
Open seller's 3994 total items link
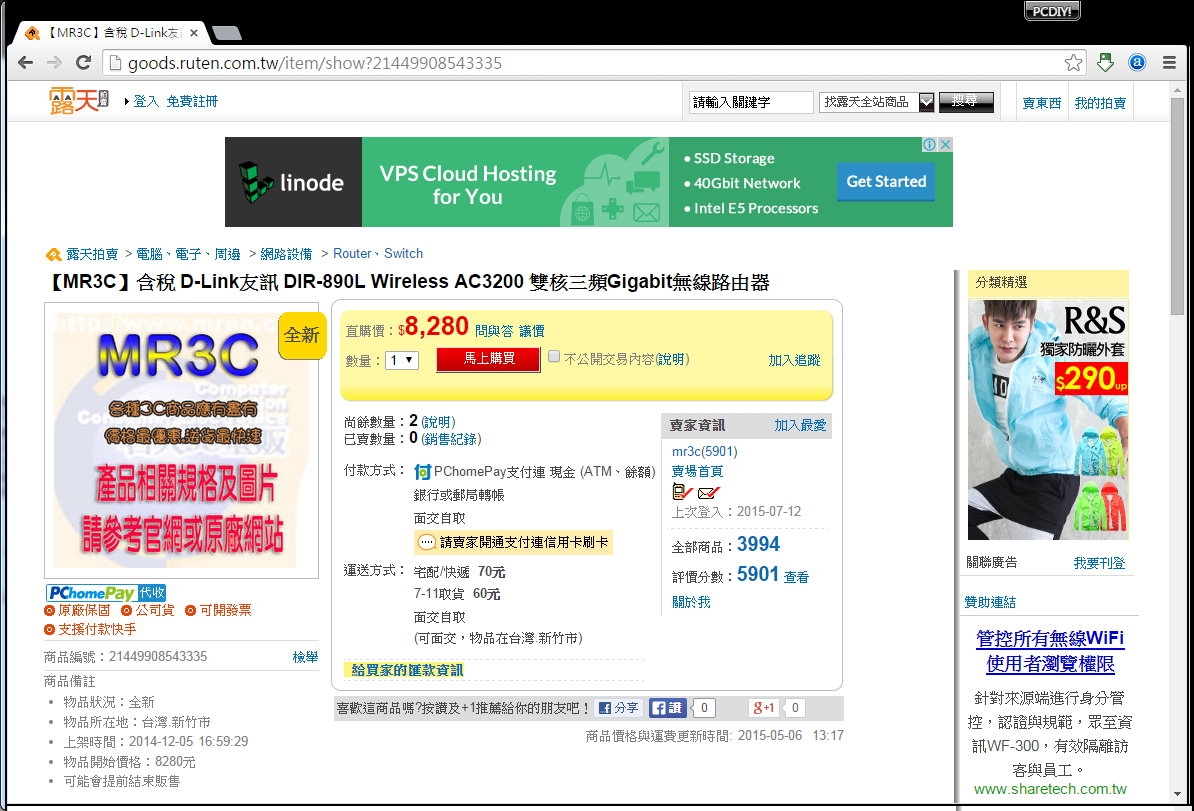click(758, 544)
